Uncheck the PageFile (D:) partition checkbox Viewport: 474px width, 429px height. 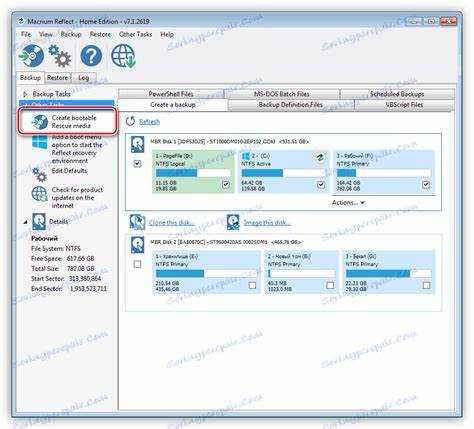[226, 184]
